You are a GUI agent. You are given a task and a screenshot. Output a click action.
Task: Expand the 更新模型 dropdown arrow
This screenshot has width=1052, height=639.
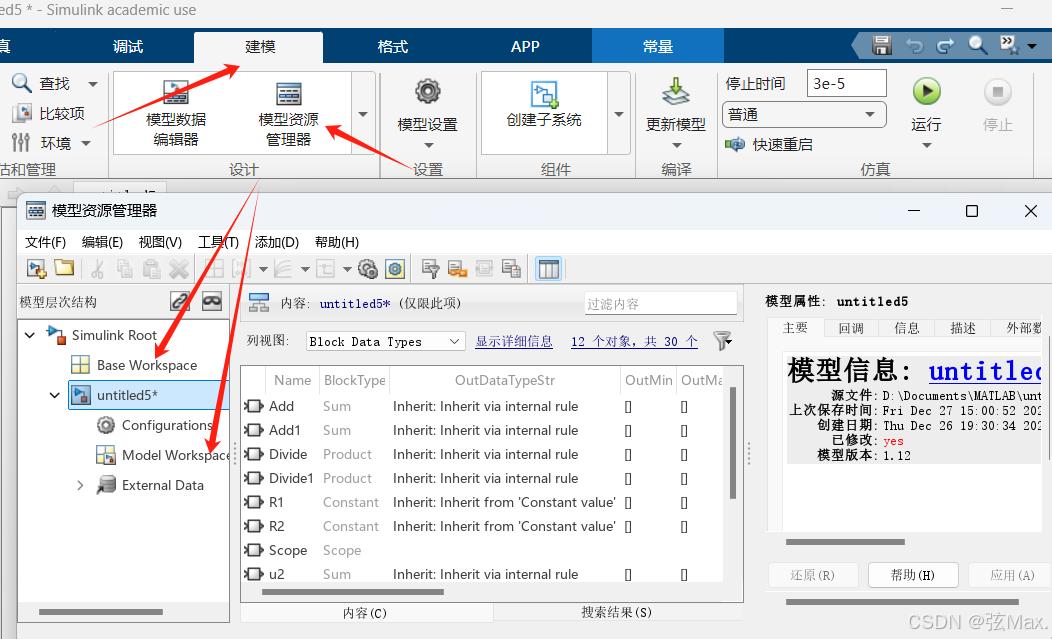[x=676, y=146]
